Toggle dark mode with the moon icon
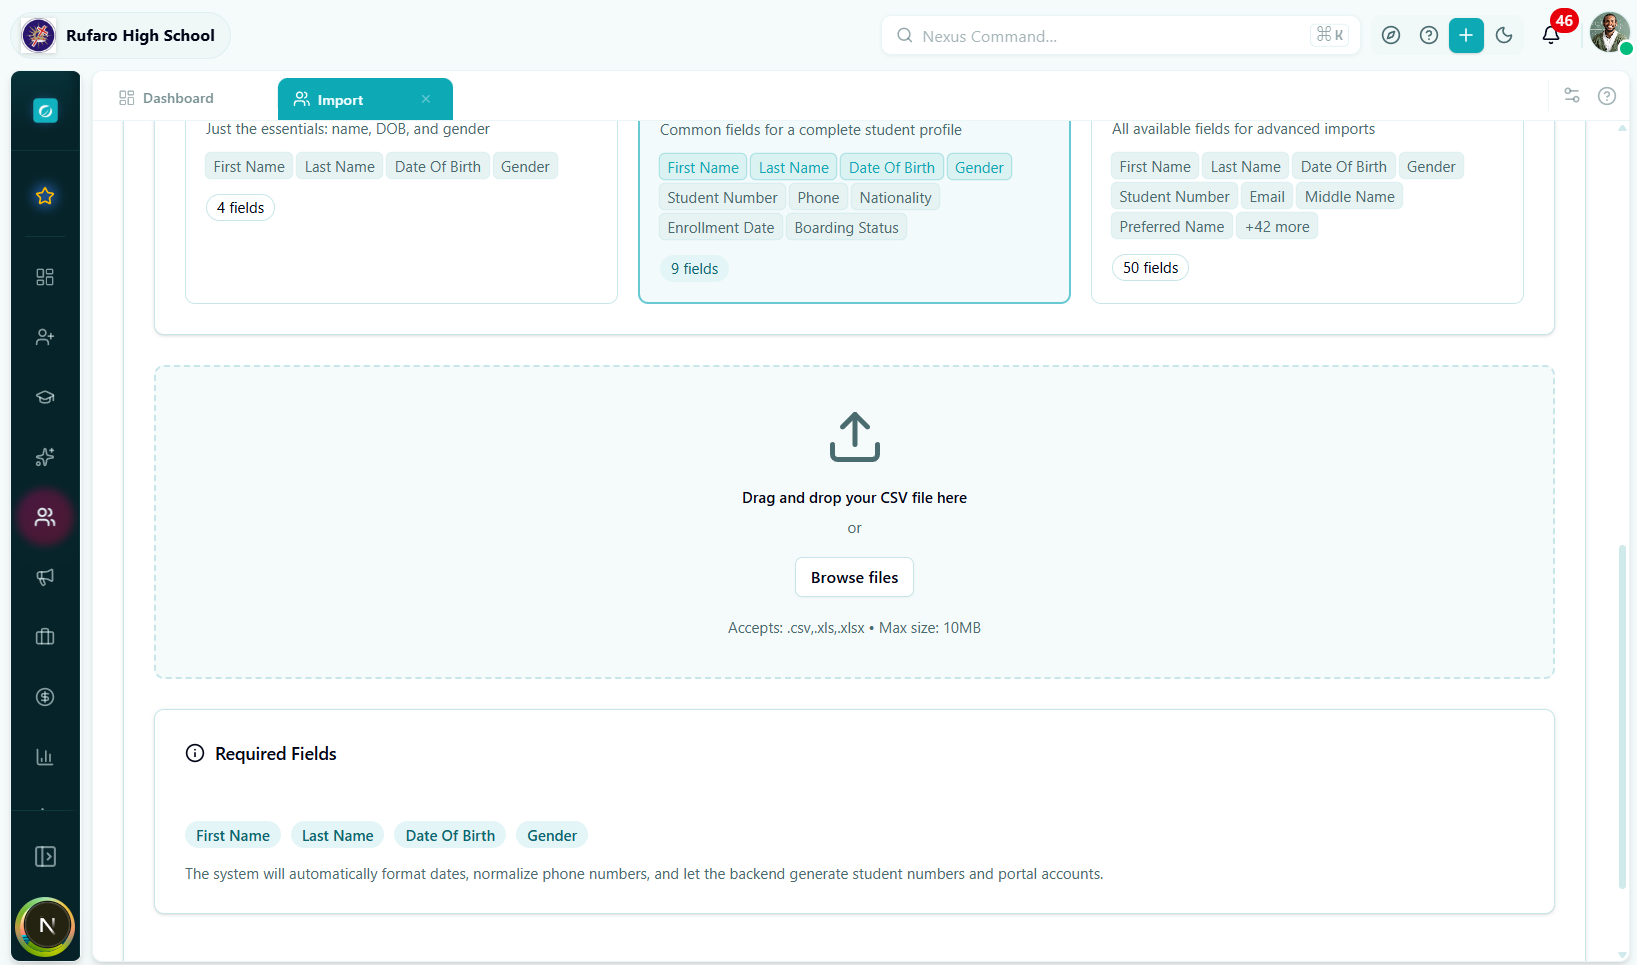The width and height of the screenshot is (1637, 965). click(x=1504, y=36)
